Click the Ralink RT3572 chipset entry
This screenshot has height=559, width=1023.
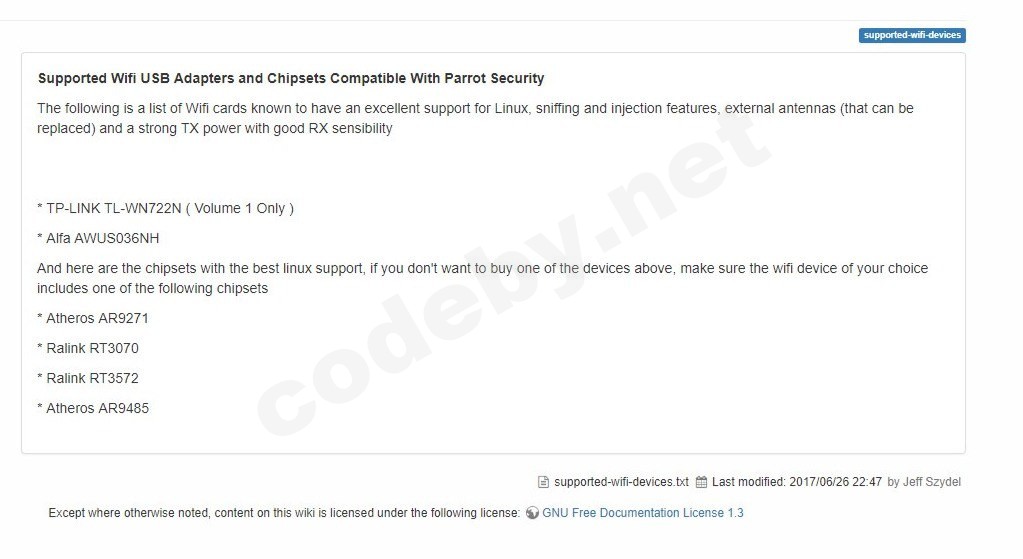pos(88,378)
